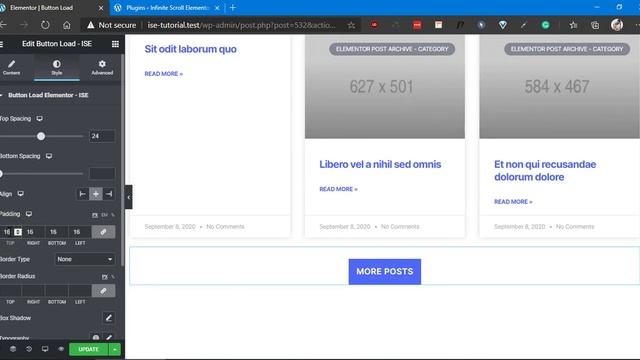Select PX unit for Padding
The image size is (640, 360).
coord(95,215)
